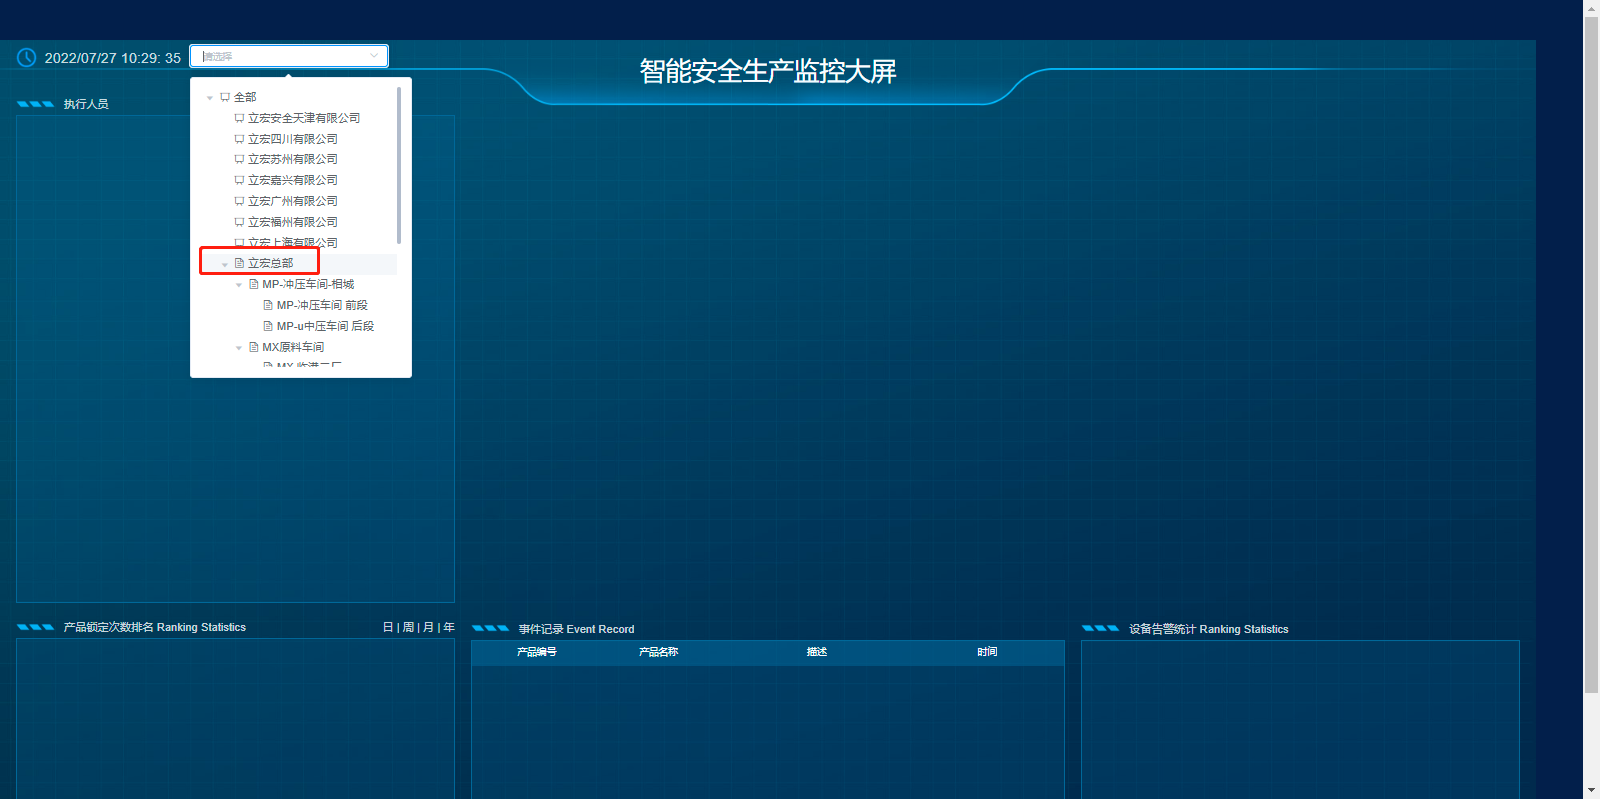Screen dimensions: 1600x799
Task: Pick 立宏福州有限公司
Action: [293, 222]
